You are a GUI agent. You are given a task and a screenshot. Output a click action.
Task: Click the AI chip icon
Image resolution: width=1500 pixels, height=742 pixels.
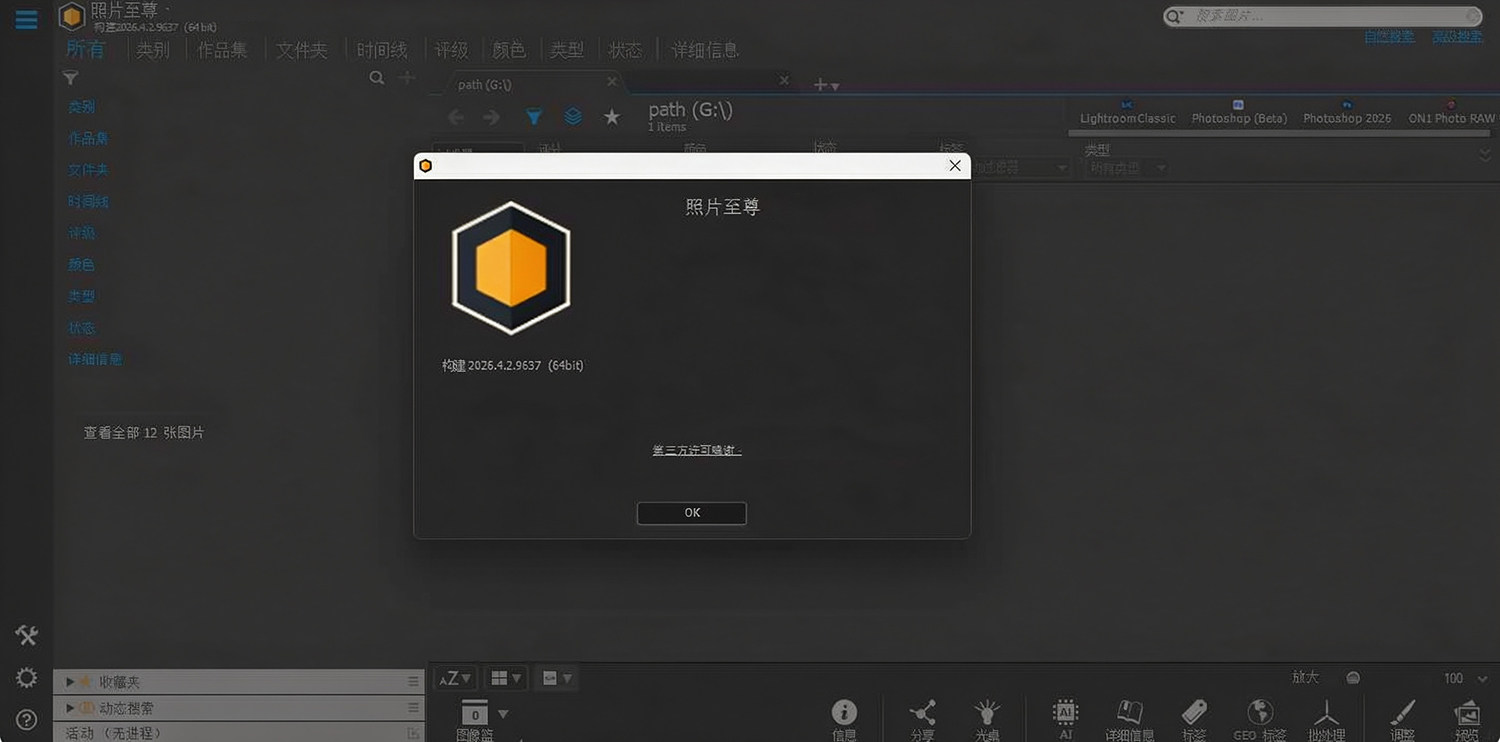[x=1066, y=712]
